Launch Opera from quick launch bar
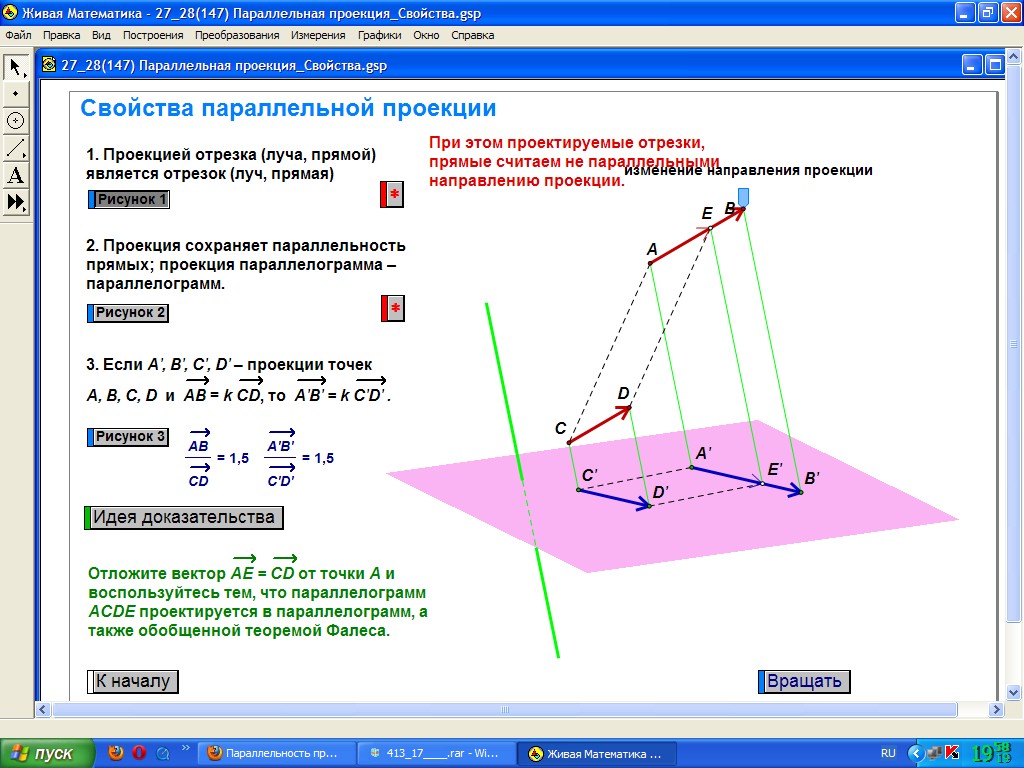The image size is (1024, 768). click(139, 753)
